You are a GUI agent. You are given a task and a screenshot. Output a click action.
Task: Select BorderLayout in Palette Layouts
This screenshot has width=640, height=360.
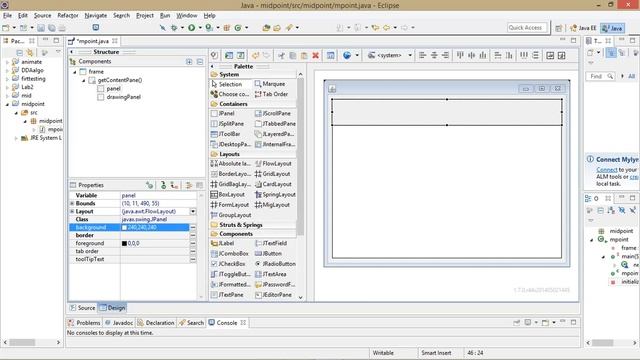pos(231,174)
